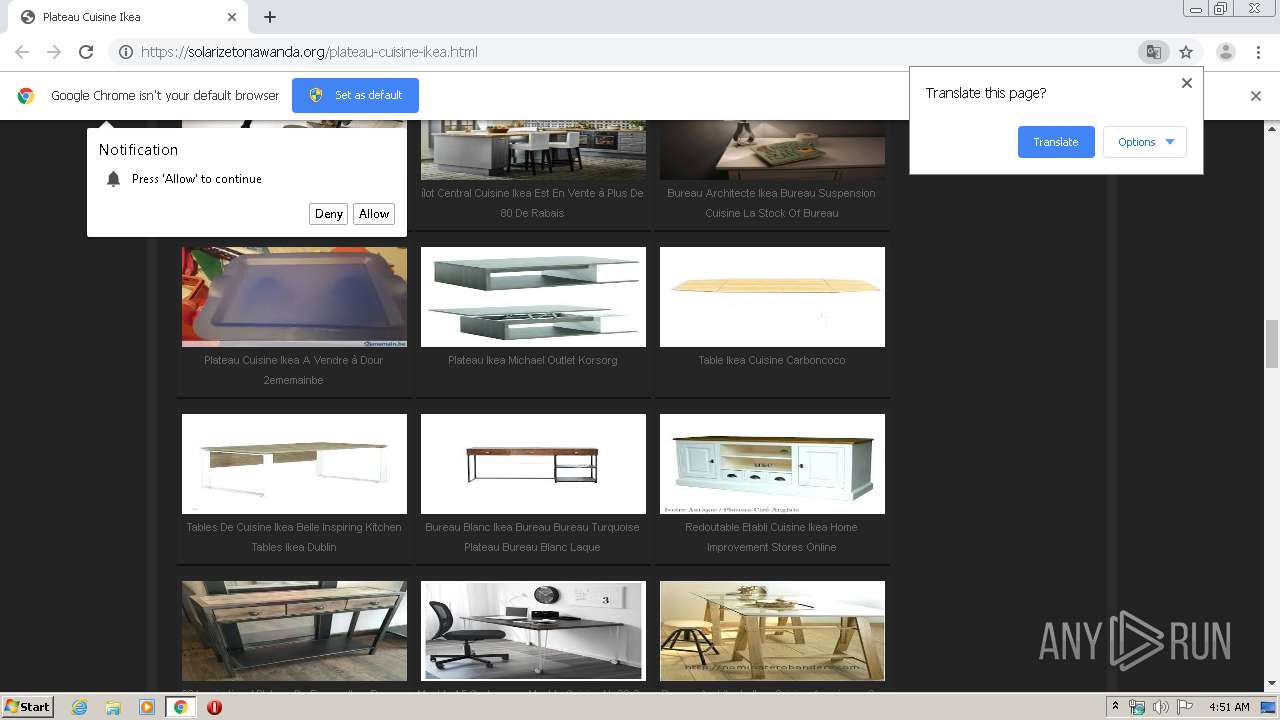This screenshot has width=1280, height=720.
Task: Reload the current page
Action: point(86,52)
